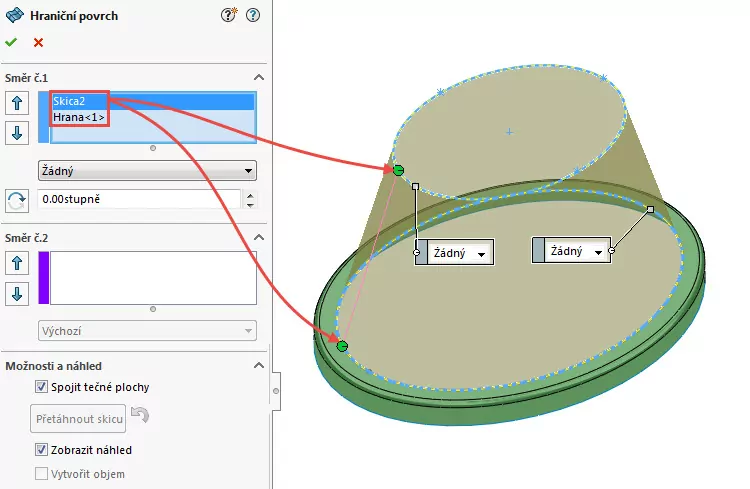This screenshot has height=489, width=750.
Task: Click the resize handle under the Směr č.1 list
Action: (153, 148)
